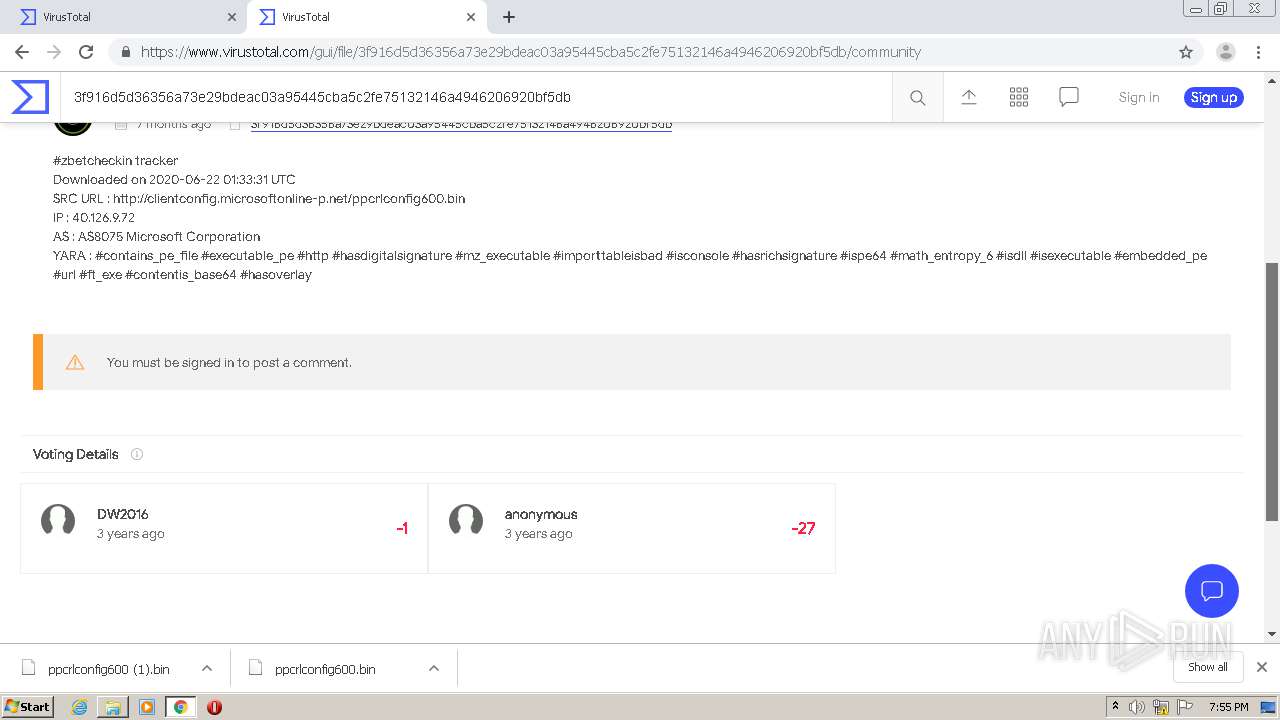Click Sign in link
Viewport: 1280px width, 720px height.
pyautogui.click(x=1139, y=97)
